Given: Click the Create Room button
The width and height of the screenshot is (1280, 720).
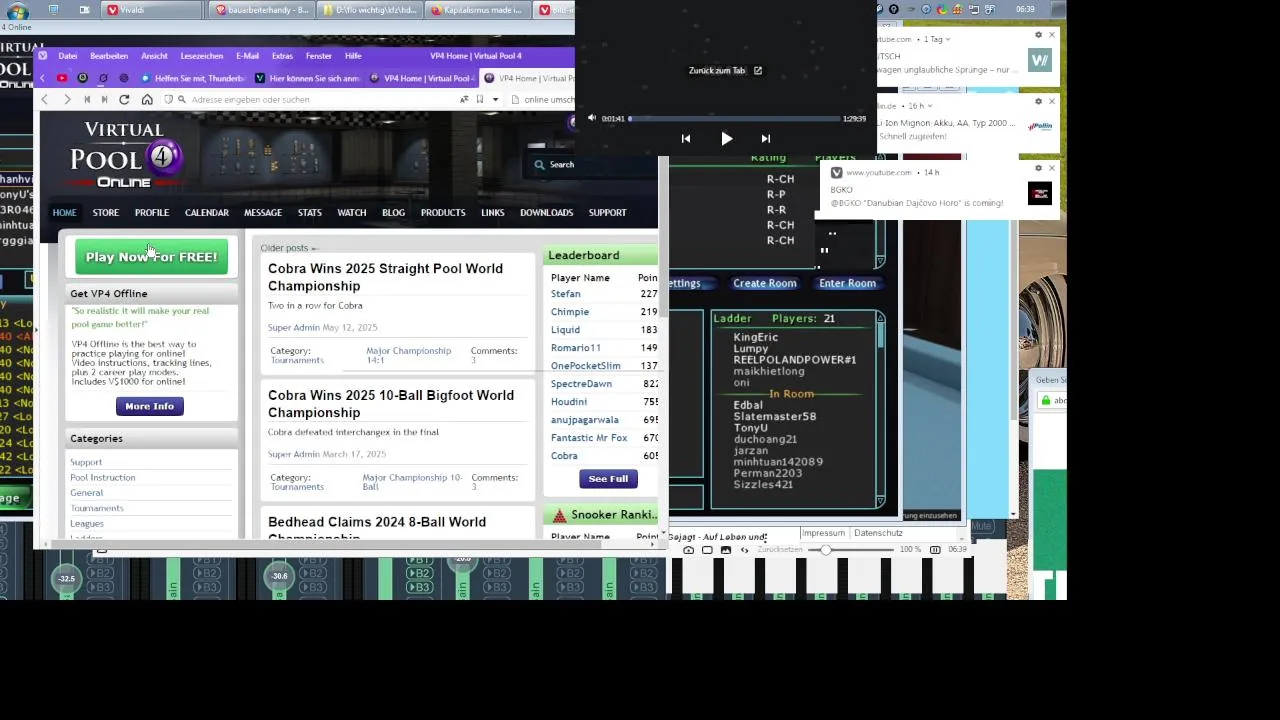Looking at the screenshot, I should click(765, 283).
